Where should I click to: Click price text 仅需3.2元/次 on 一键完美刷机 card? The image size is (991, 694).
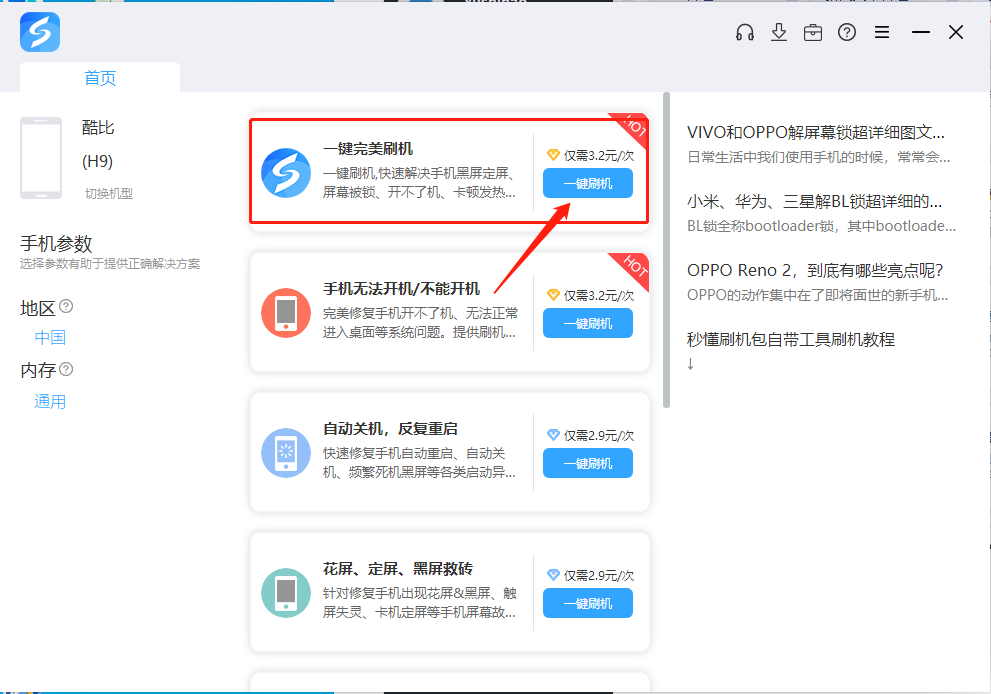tap(599, 155)
